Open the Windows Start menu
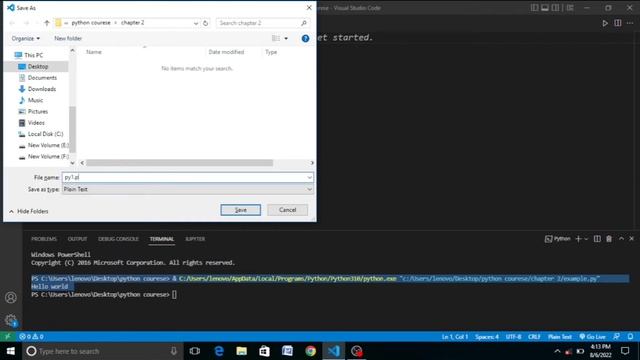Screen dimensions: 640x360 [11, 351]
